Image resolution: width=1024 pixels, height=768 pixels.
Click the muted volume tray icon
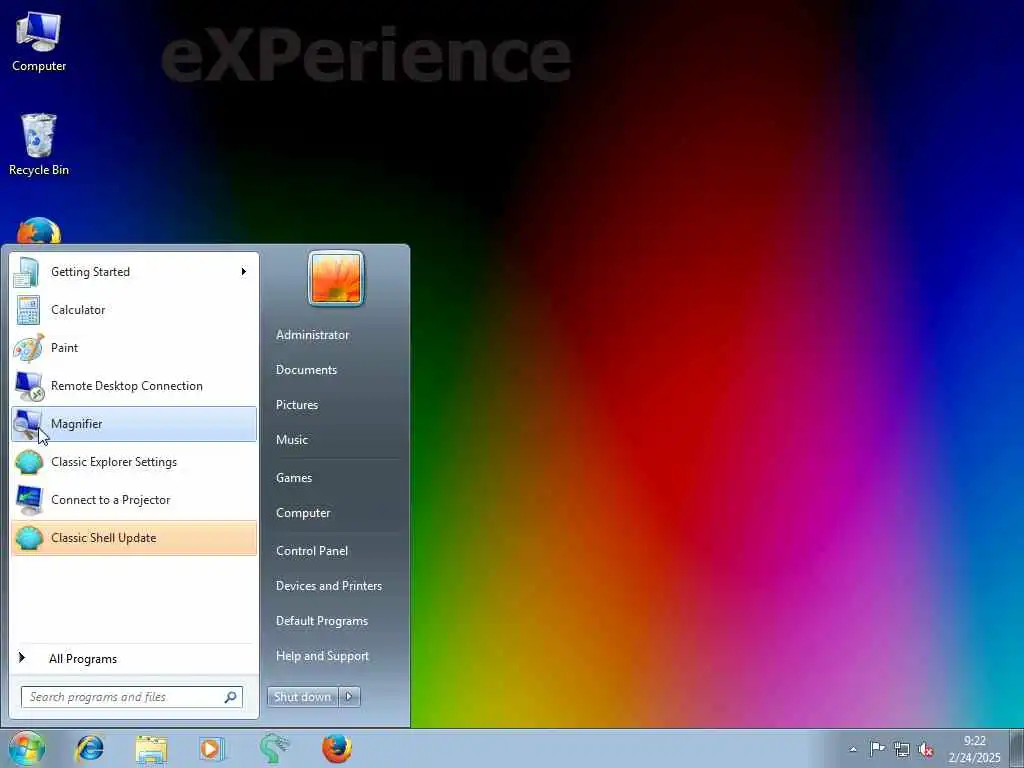pos(926,749)
